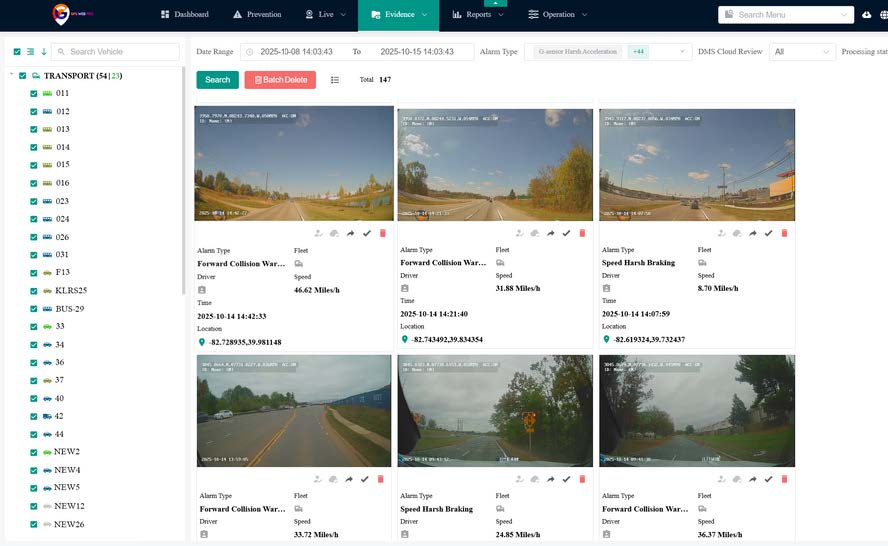Uncheck the TRANSPORT group checkbox
The width and height of the screenshot is (888, 546).
[x=22, y=75]
